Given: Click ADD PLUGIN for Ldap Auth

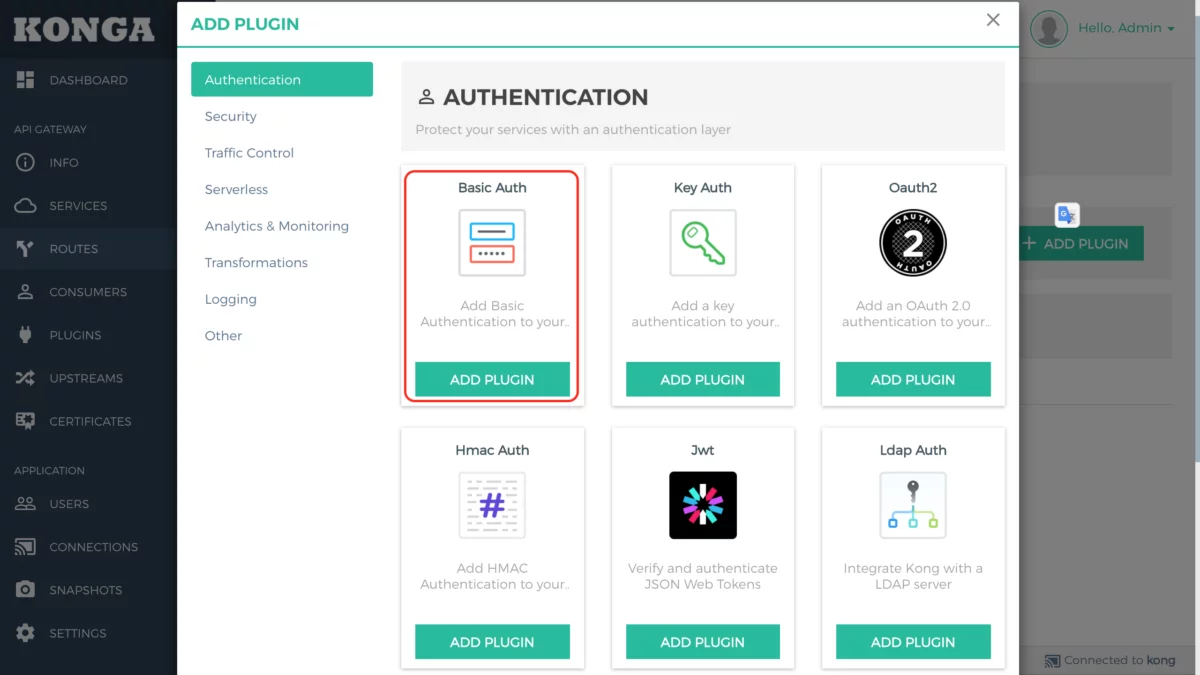Looking at the screenshot, I should 913,642.
